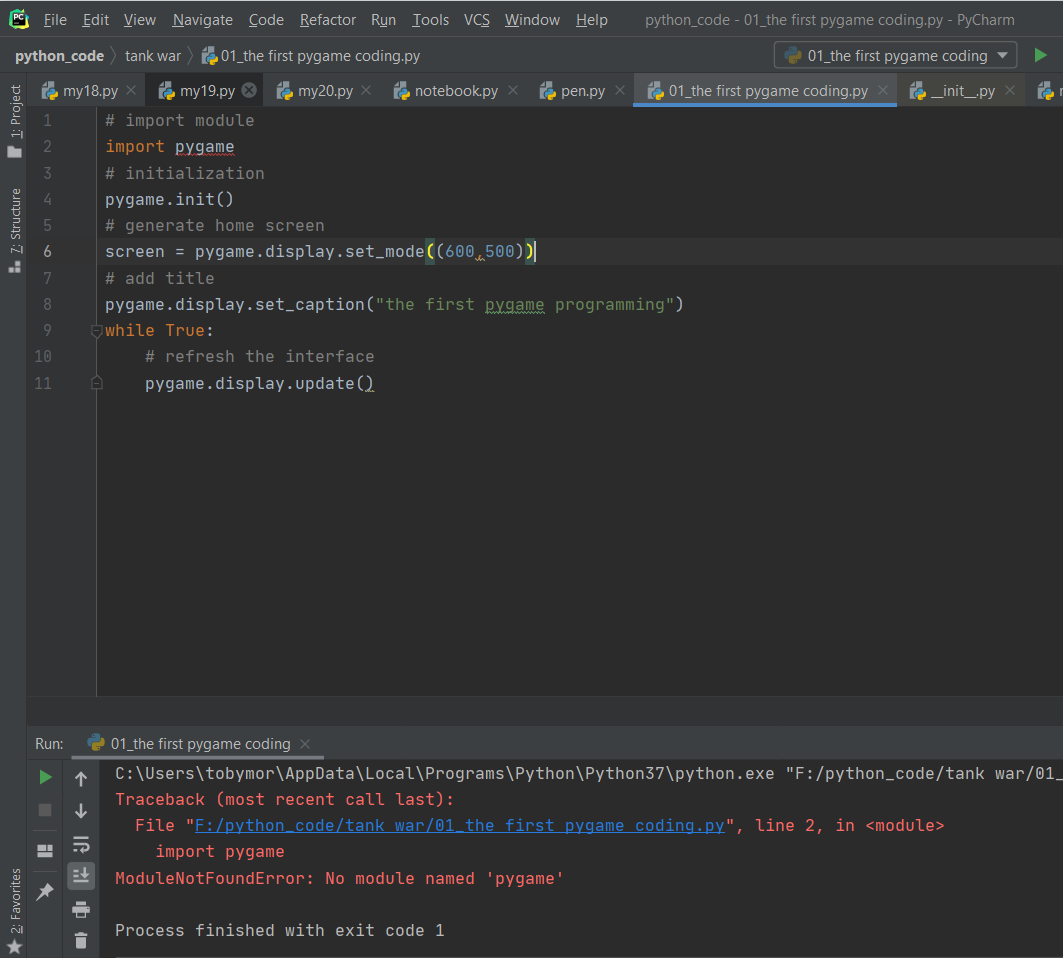This screenshot has height=958, width=1063.
Task: Open the Edit menu
Action: [x=96, y=20]
